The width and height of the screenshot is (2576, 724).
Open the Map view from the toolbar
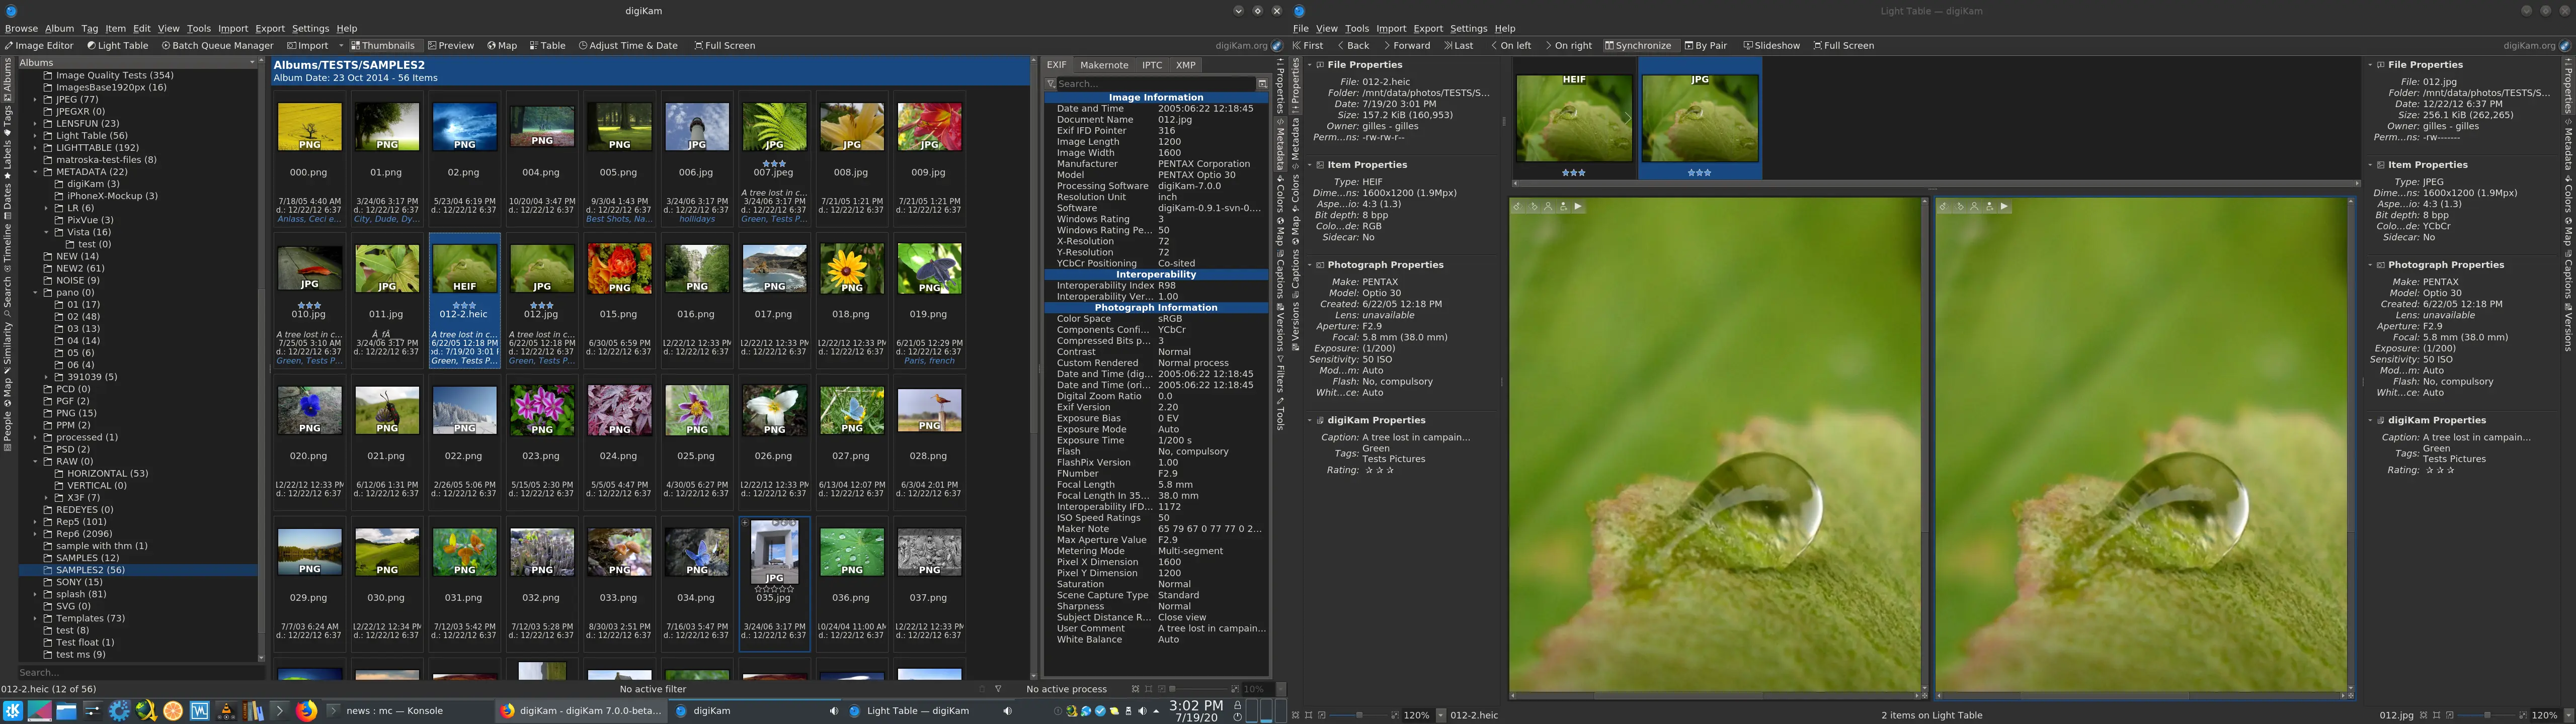click(503, 45)
